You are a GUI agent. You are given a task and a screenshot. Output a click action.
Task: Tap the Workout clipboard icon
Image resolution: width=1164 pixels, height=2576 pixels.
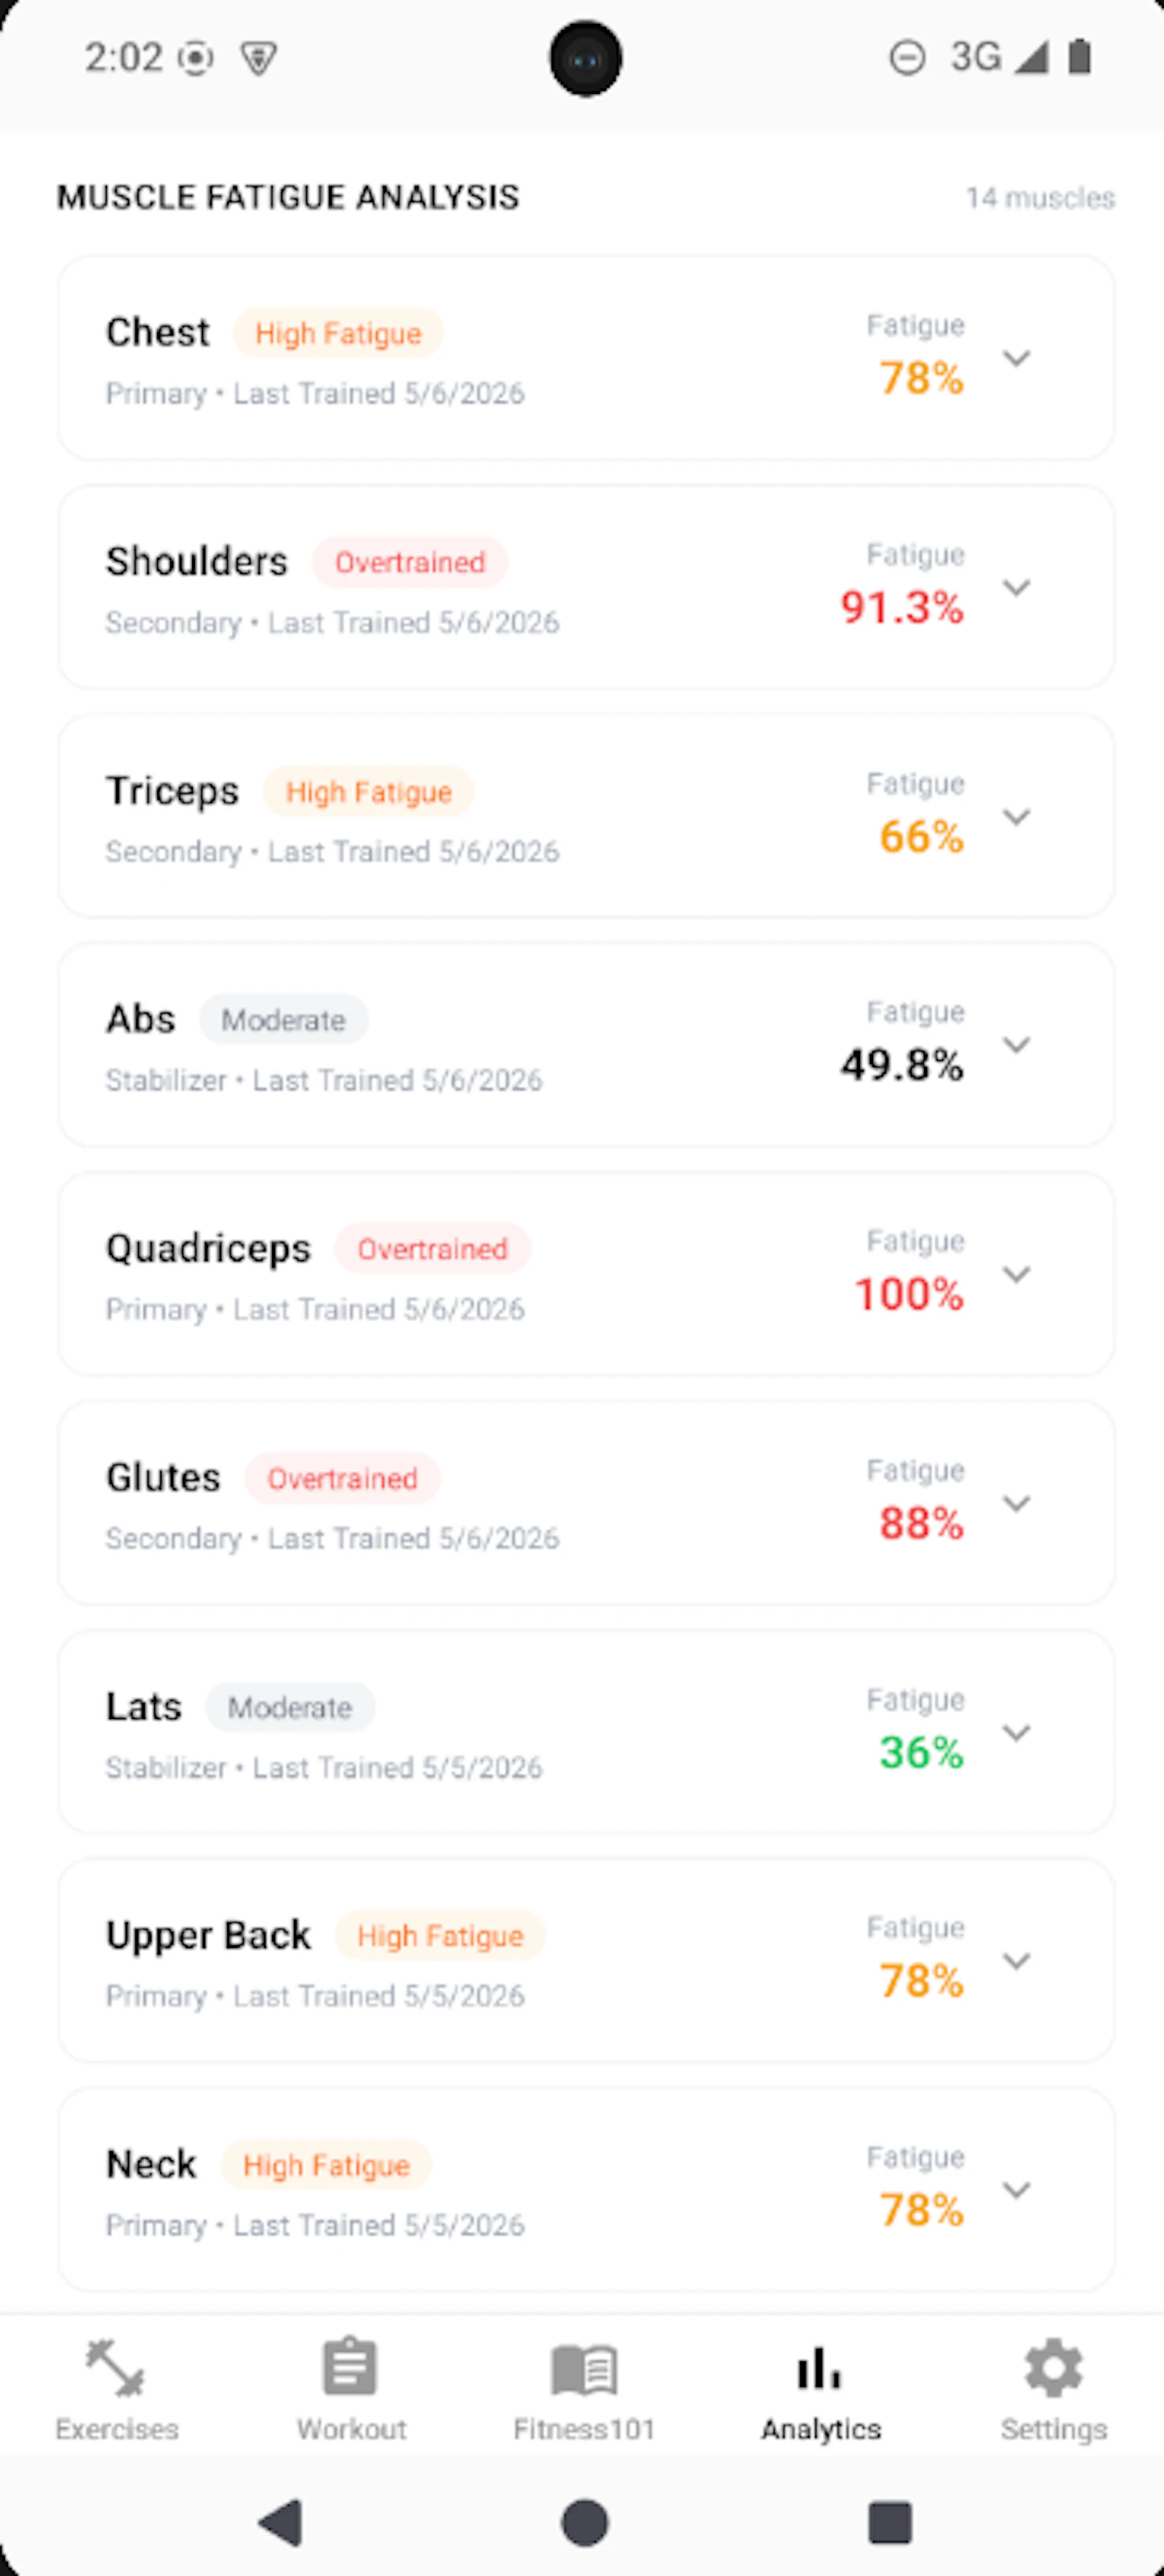pyautogui.click(x=350, y=2368)
